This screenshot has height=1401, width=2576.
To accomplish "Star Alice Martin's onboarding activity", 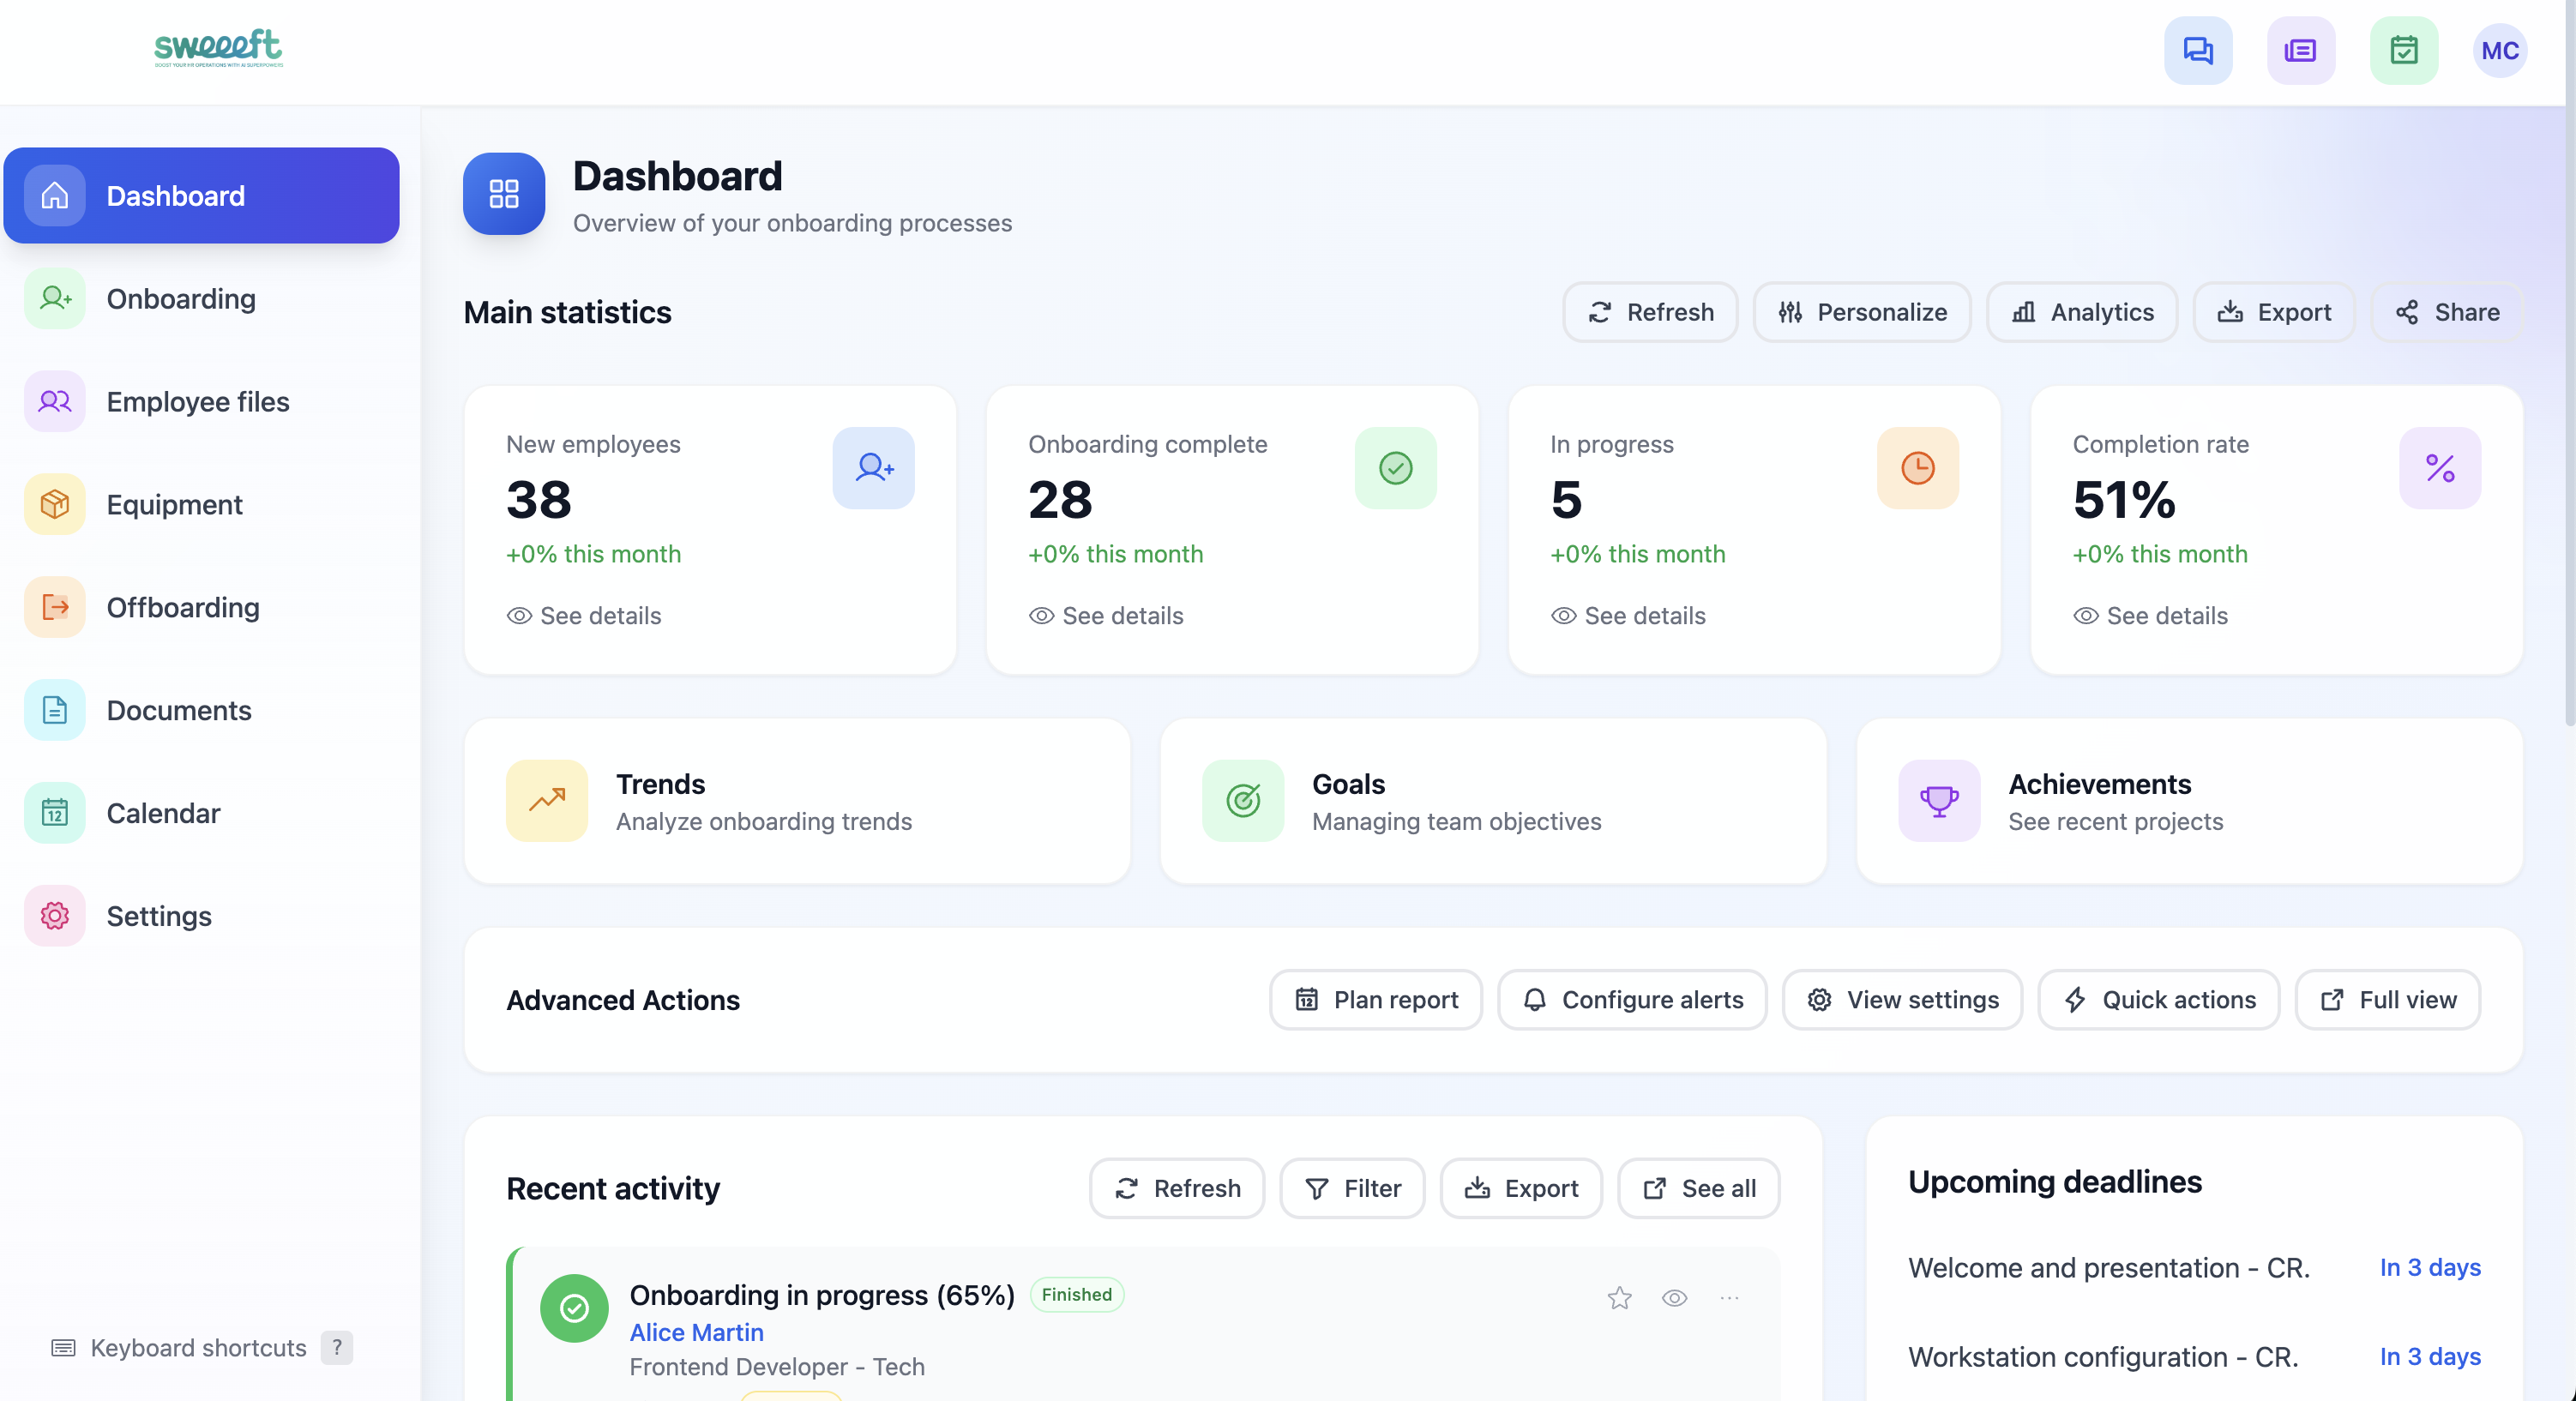I will pos(1620,1298).
